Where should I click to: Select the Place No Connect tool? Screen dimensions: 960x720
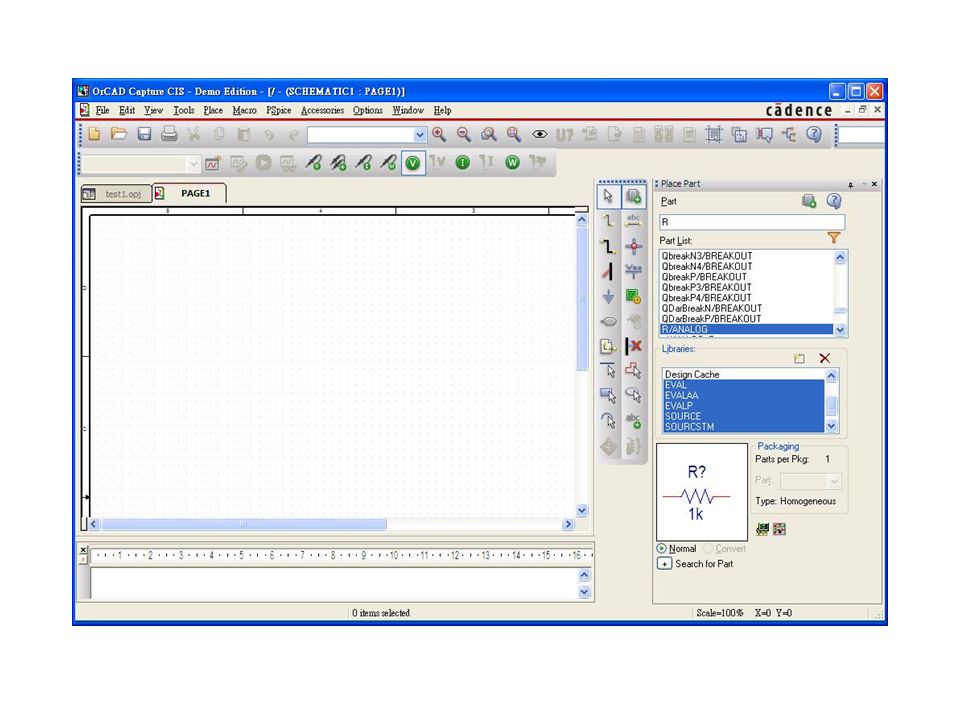[x=634, y=347]
